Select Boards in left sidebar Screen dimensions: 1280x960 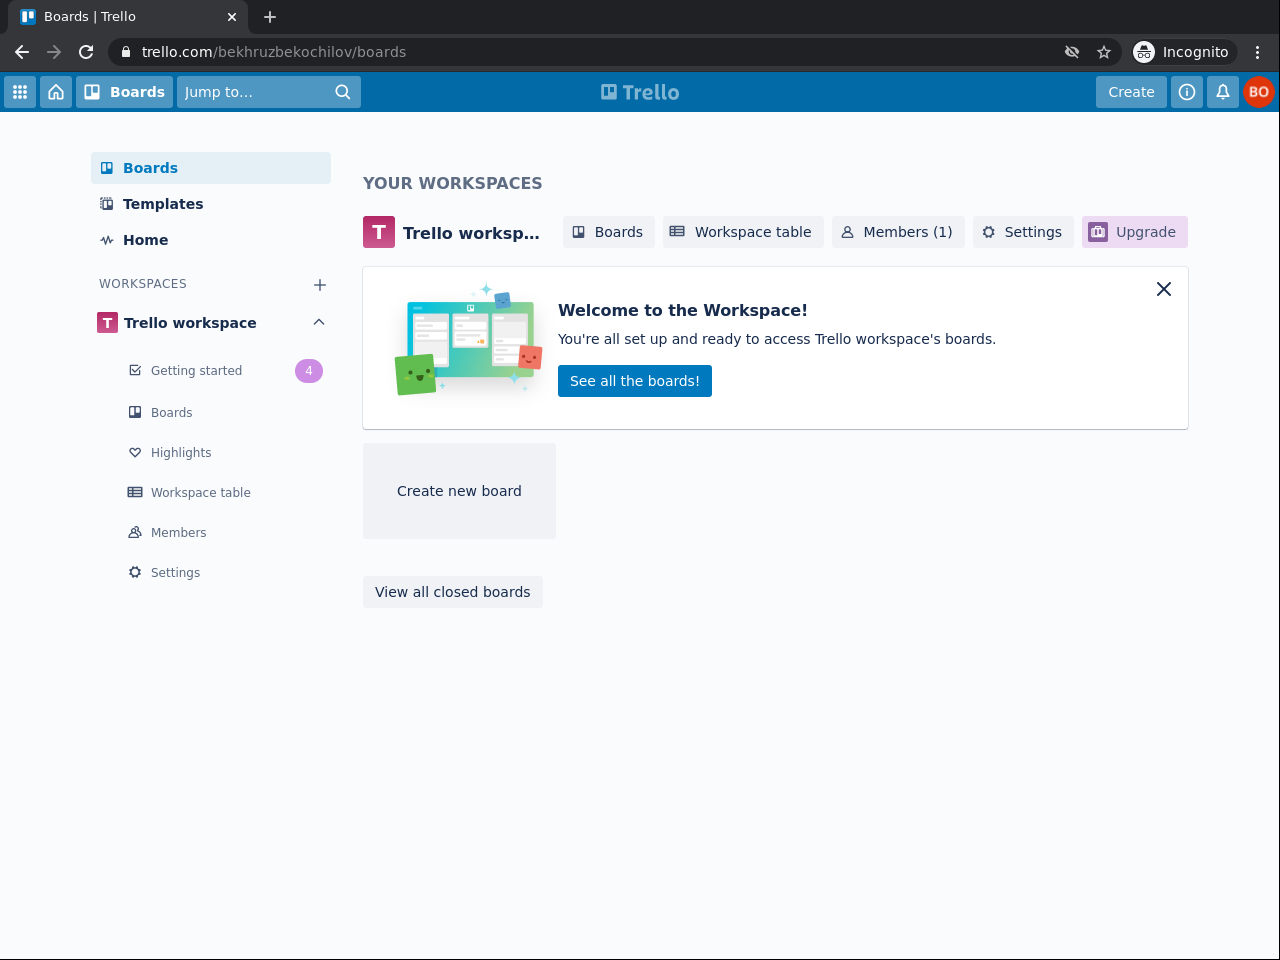coord(211,168)
